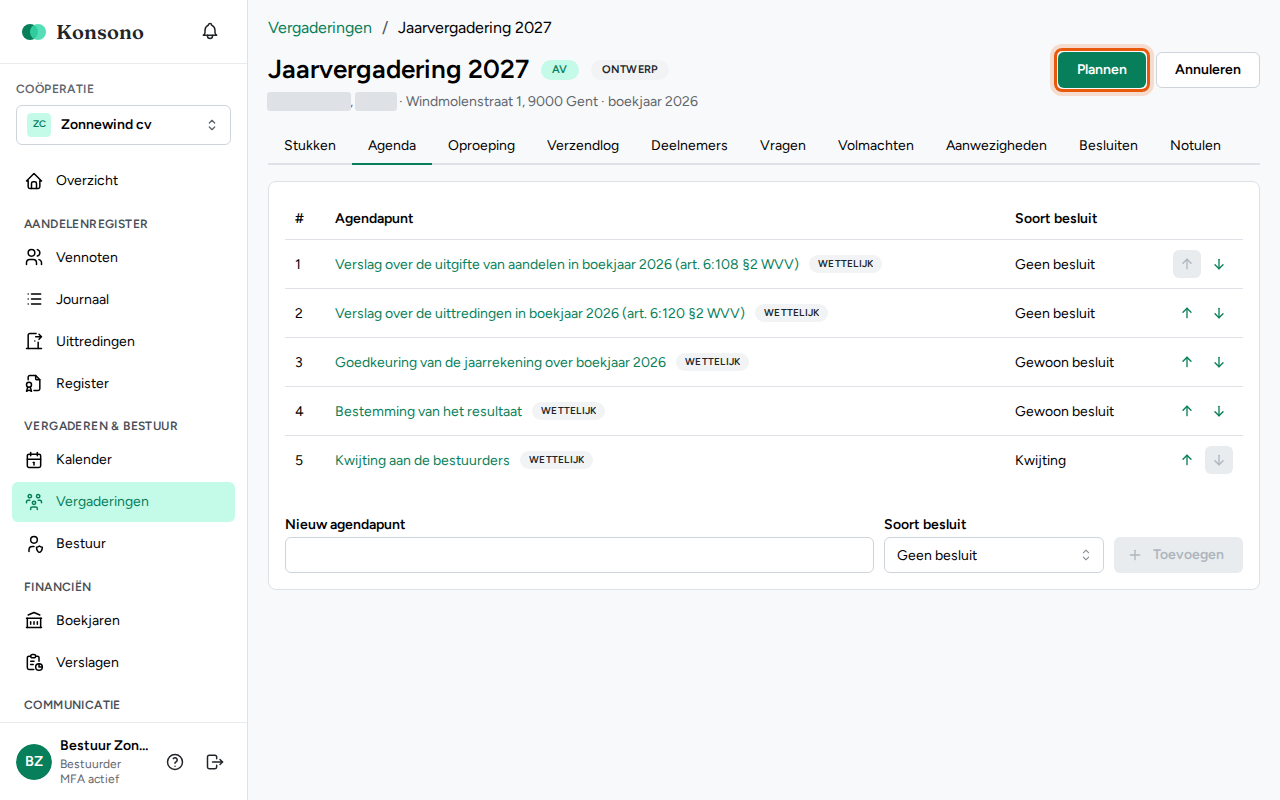Screen dimensions: 1280x800
Task: Open Goedkeuring van de jaarrekening item
Action: point(500,362)
